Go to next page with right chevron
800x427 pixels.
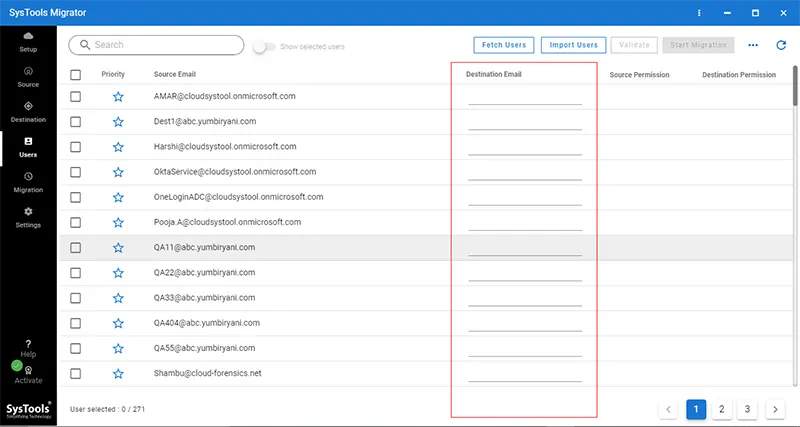pyautogui.click(x=775, y=409)
